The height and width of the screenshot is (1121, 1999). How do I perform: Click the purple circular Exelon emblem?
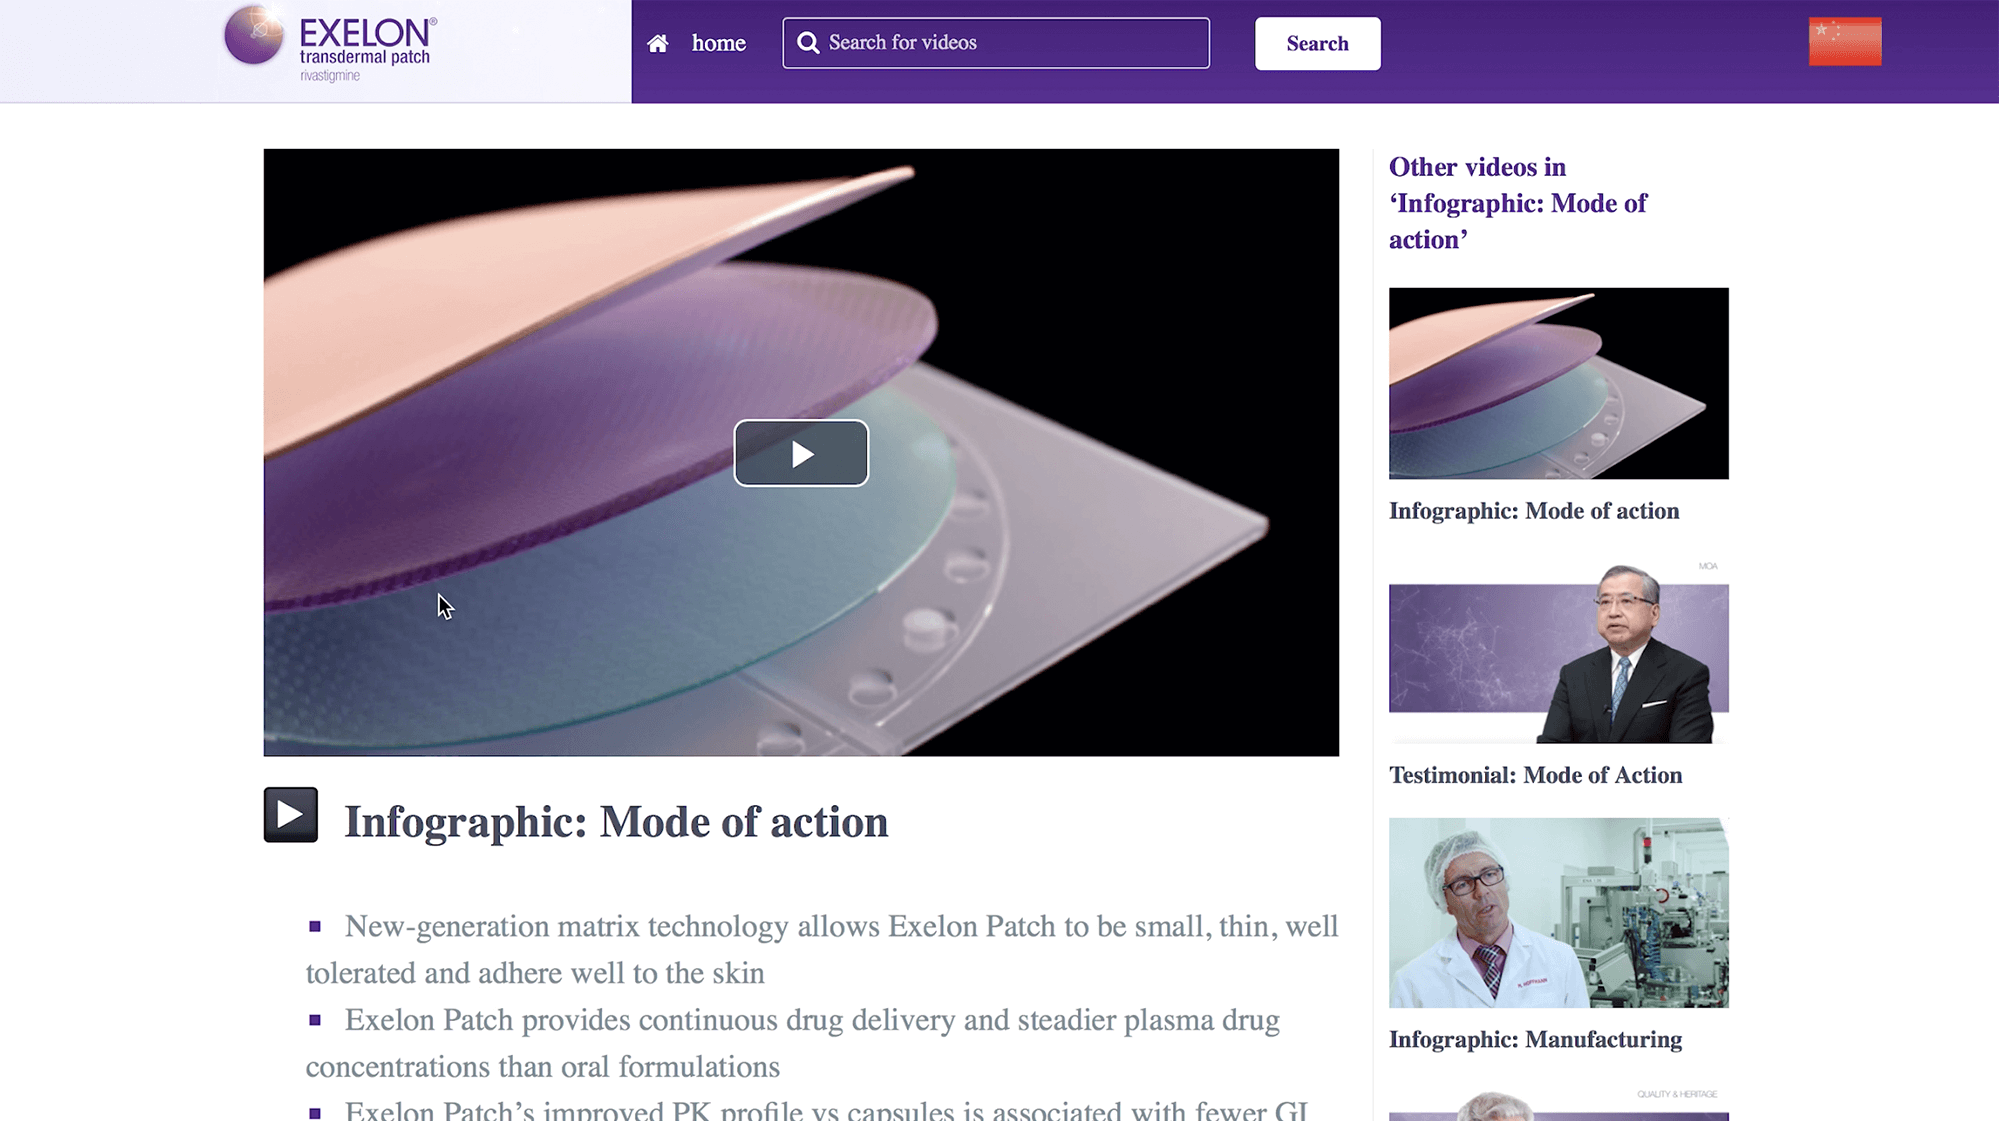tap(254, 35)
